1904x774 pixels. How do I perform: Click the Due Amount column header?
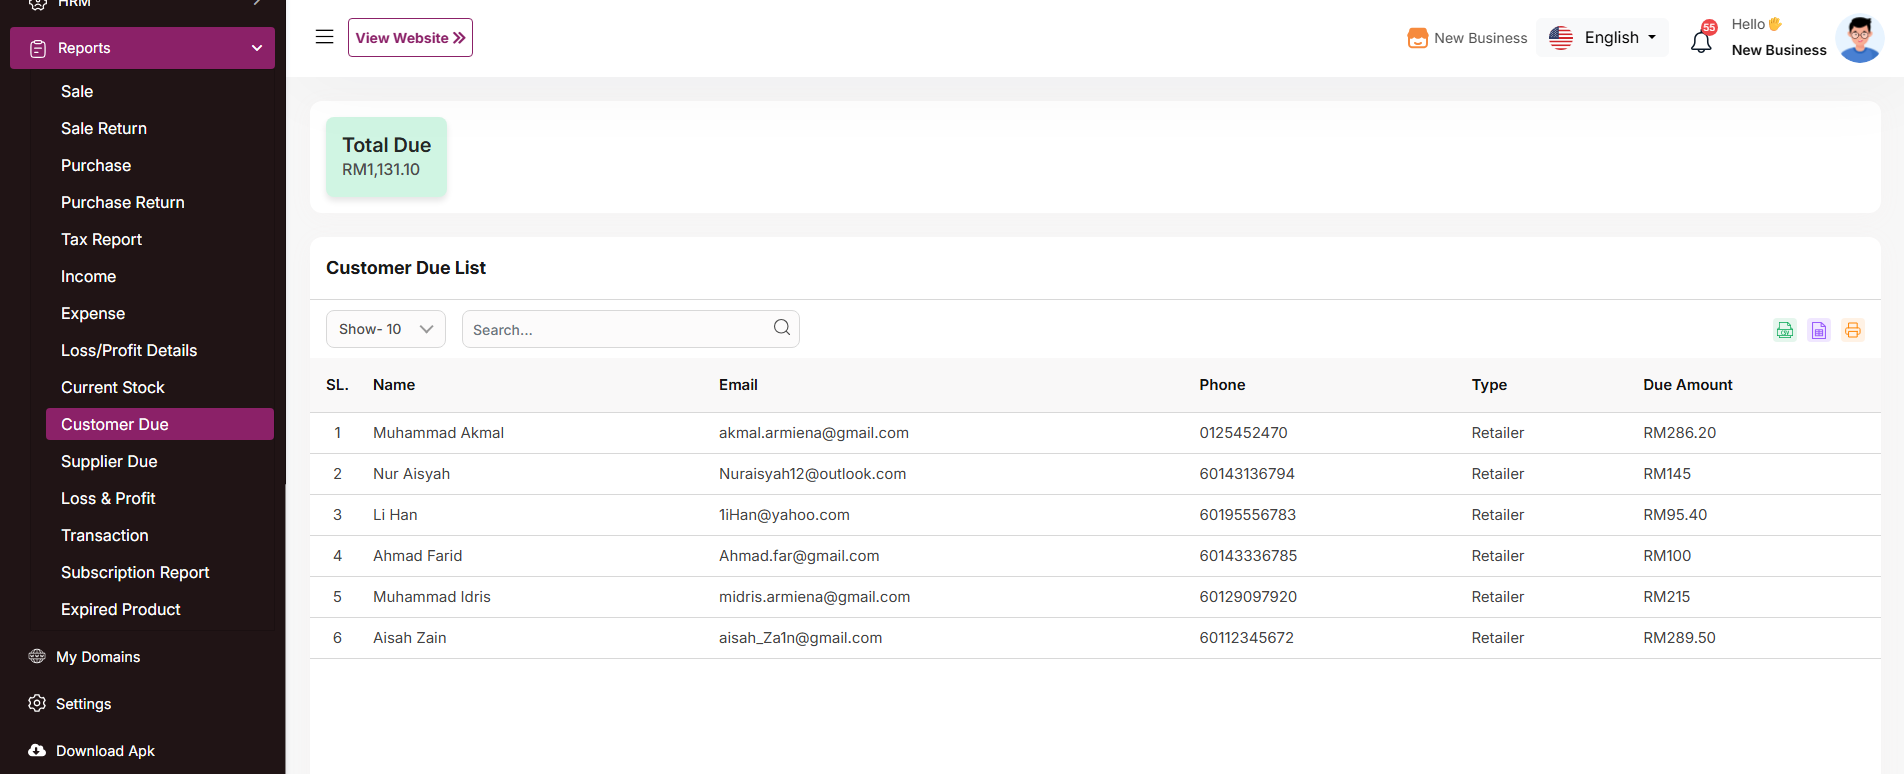click(1687, 385)
